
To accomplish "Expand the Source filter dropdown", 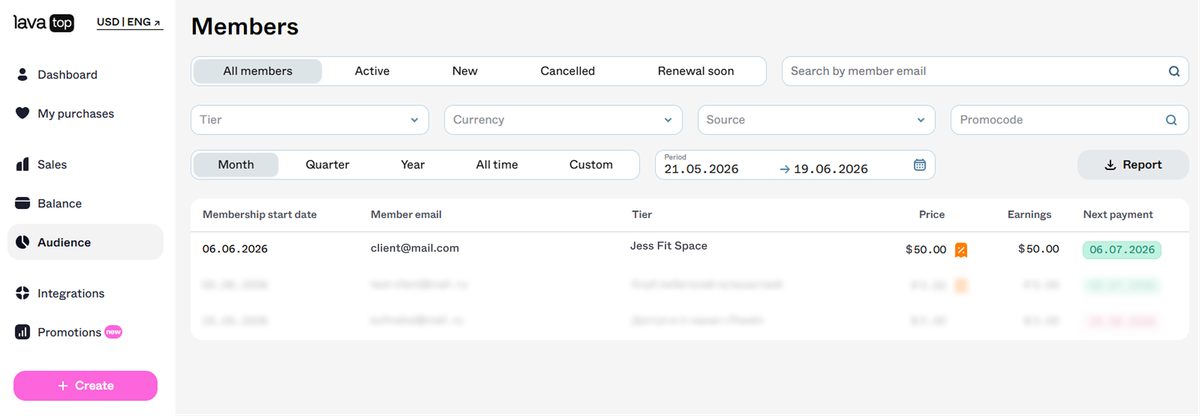I will (816, 120).
